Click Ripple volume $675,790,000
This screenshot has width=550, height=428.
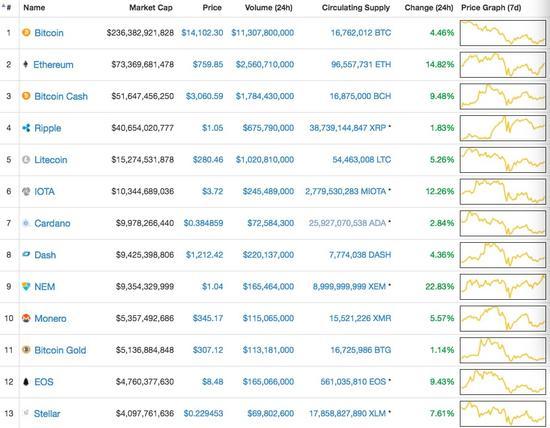click(268, 128)
